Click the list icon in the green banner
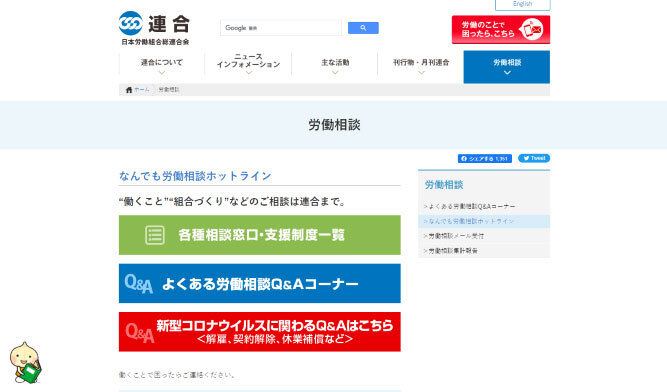Viewport: 667px width, 392px height. (x=155, y=235)
